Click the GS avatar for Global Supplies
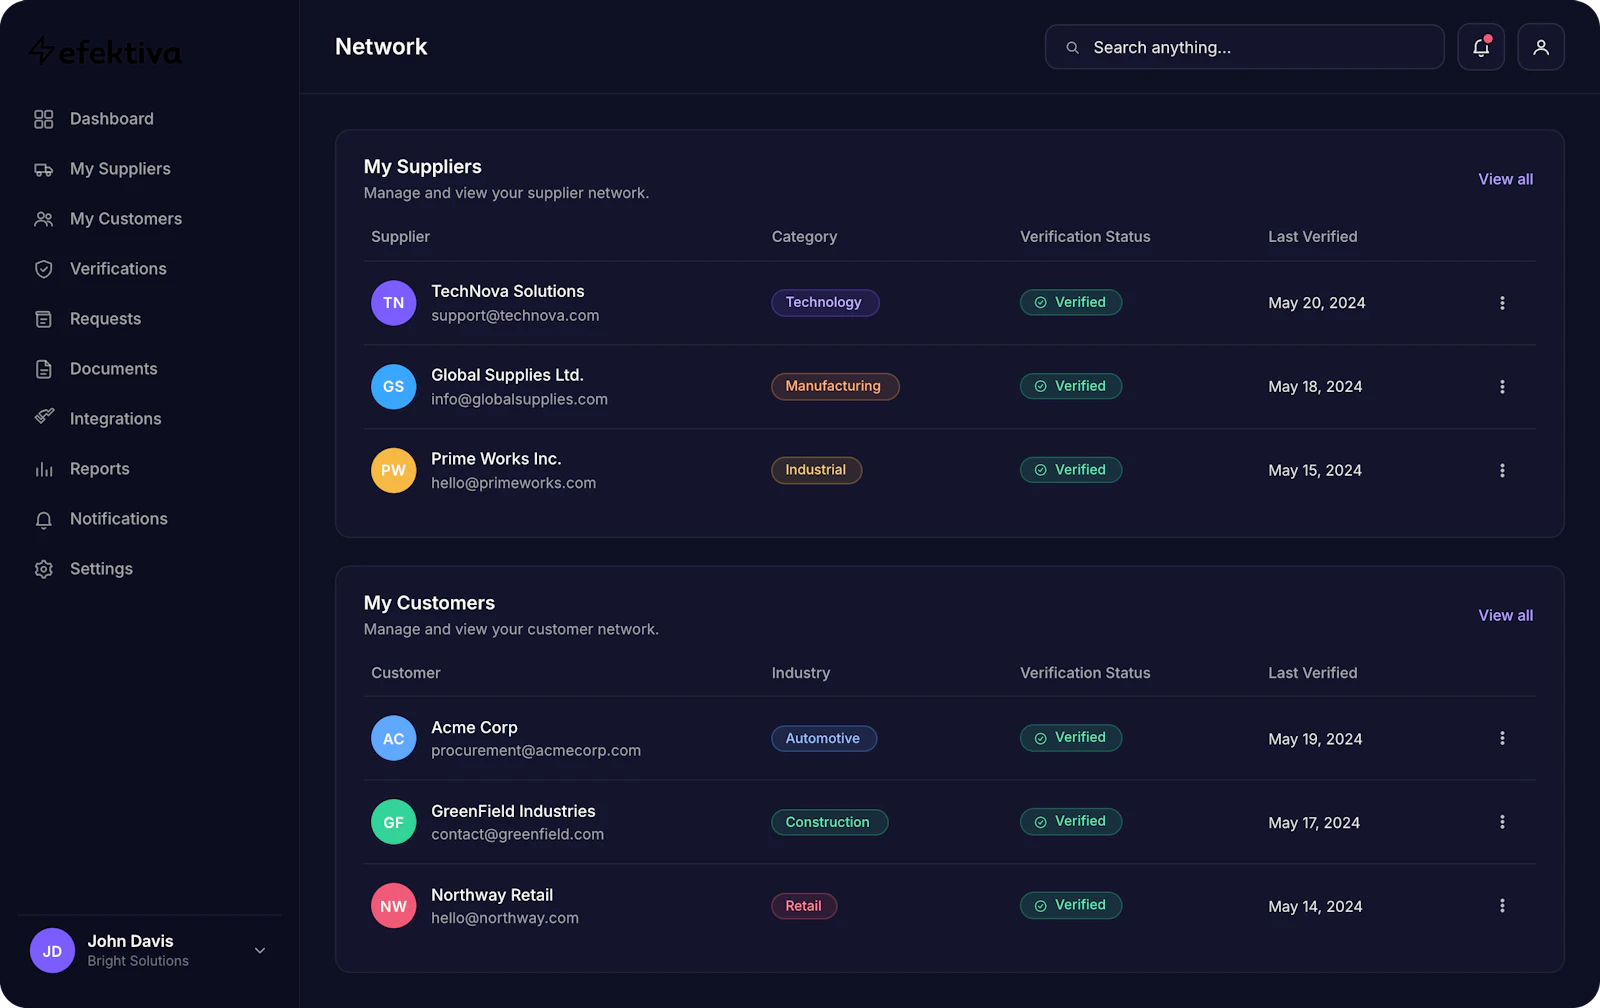 pyautogui.click(x=394, y=387)
